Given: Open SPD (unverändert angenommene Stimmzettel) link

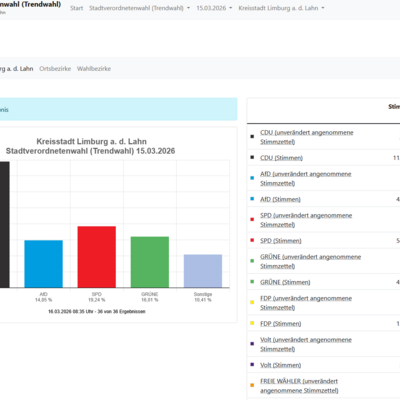Looking at the screenshot, I should coord(306,220).
